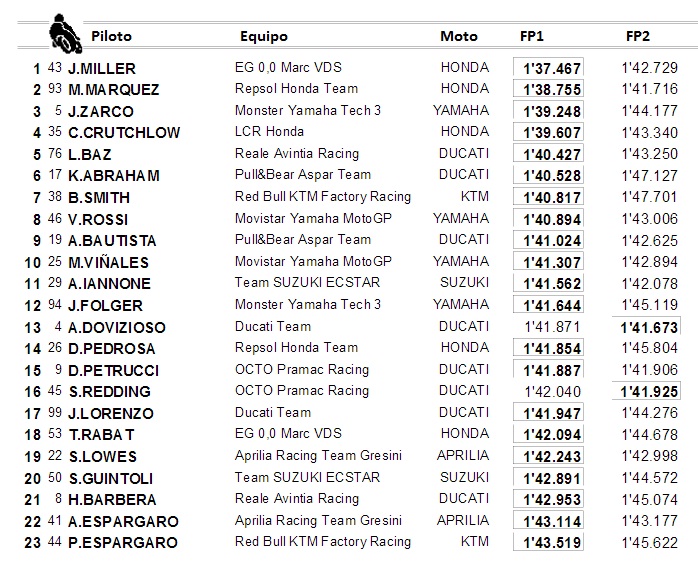Click the Moto column header
Screen dimensions: 698x572
pyautogui.click(x=459, y=36)
